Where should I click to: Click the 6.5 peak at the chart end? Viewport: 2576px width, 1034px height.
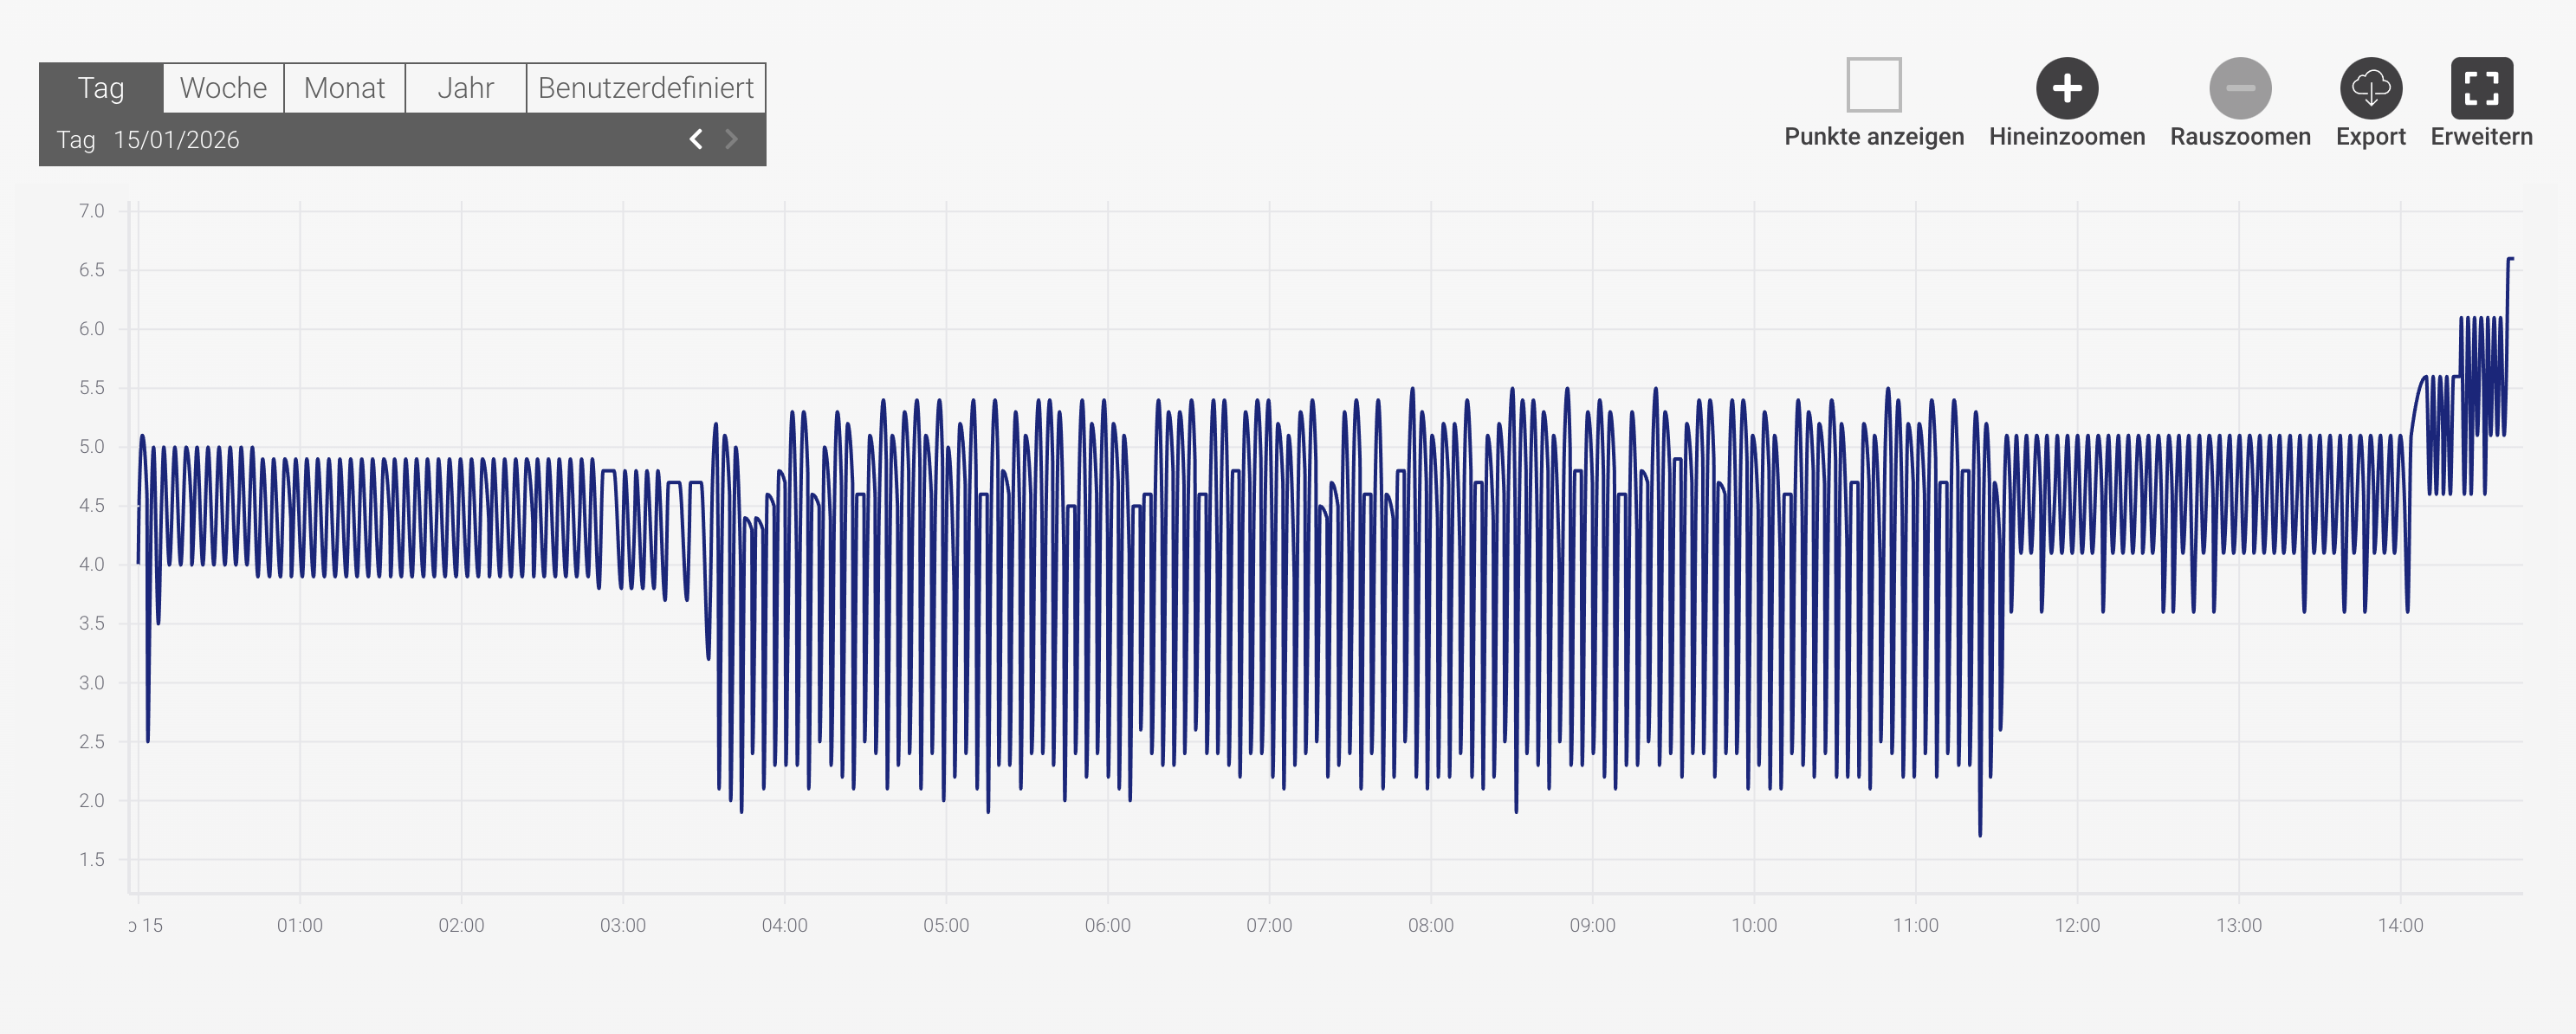click(x=2510, y=260)
